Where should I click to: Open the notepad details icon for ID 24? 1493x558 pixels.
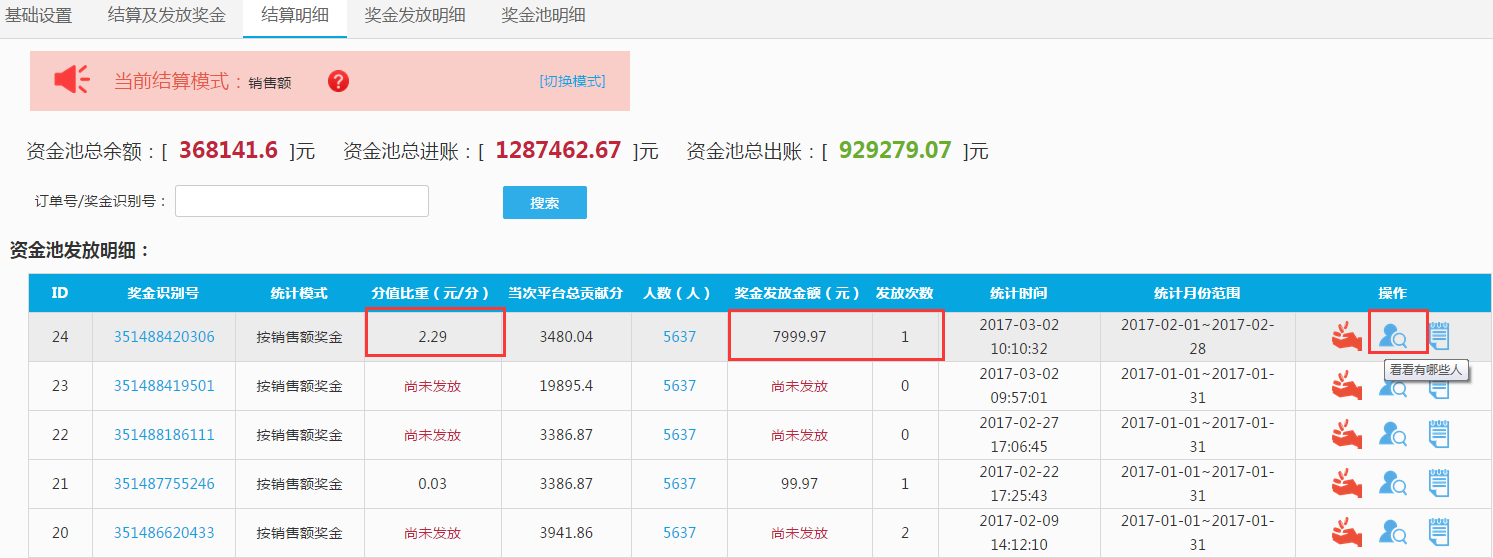tap(1439, 336)
